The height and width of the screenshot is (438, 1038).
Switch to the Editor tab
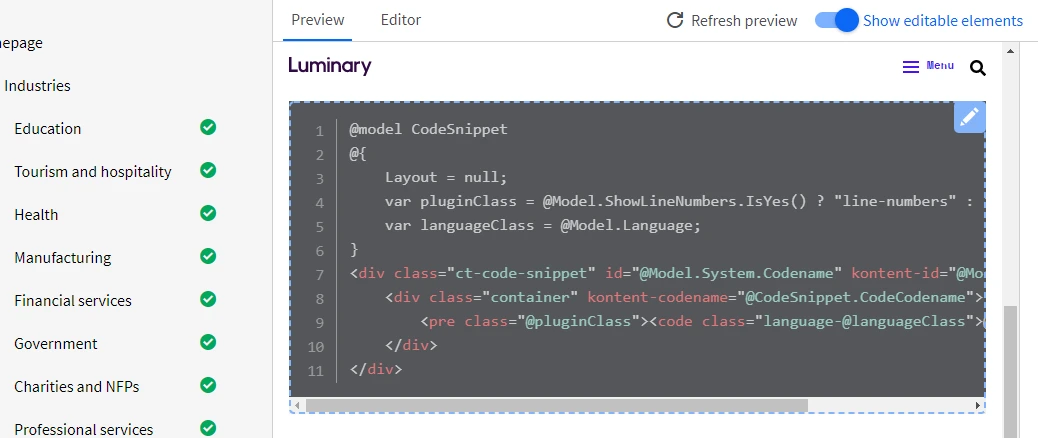[x=401, y=20]
